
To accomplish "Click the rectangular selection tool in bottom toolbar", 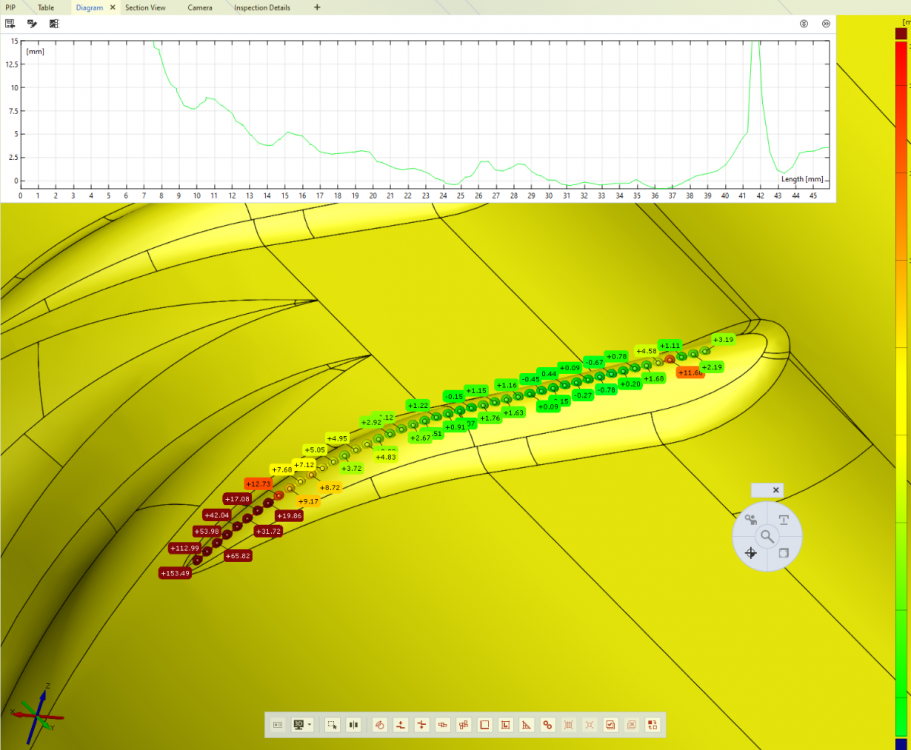I will pyautogui.click(x=333, y=724).
